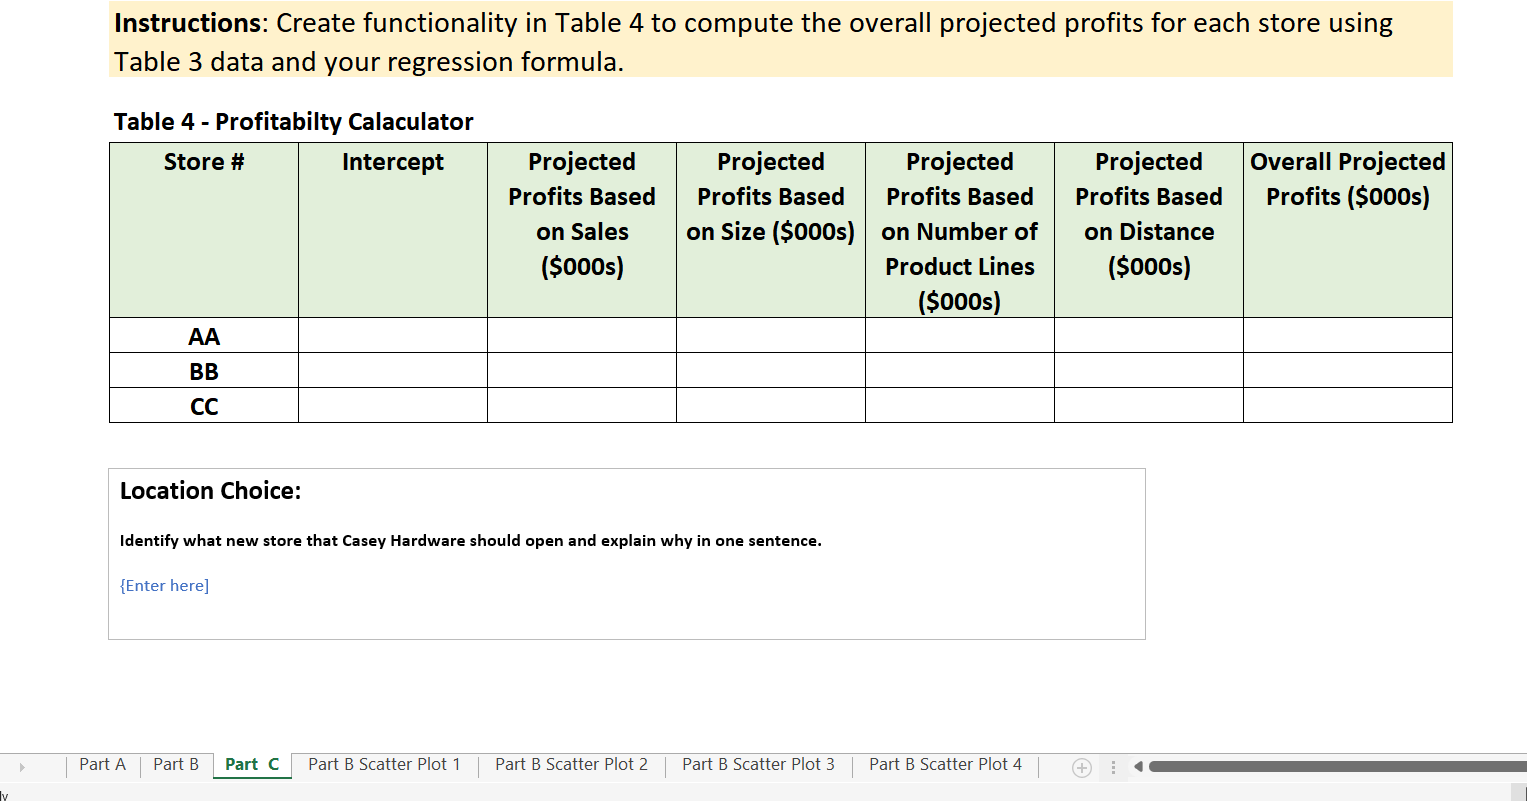
Task: Switch to the Part A sheet
Action: pos(102,764)
